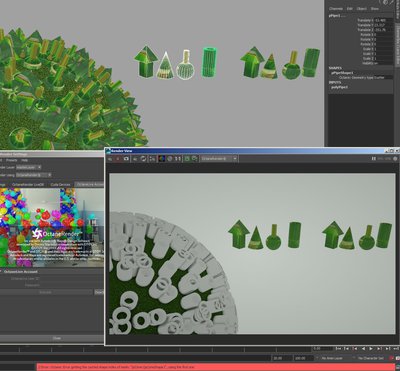
Task: Open the Render Using dropdown
Action: [x=34, y=175]
